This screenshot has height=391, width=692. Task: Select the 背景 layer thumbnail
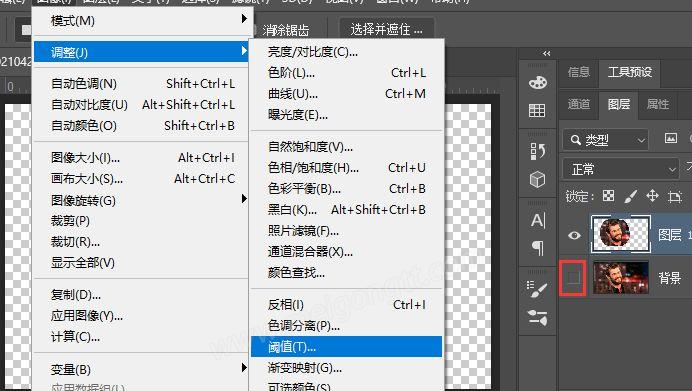click(621, 277)
